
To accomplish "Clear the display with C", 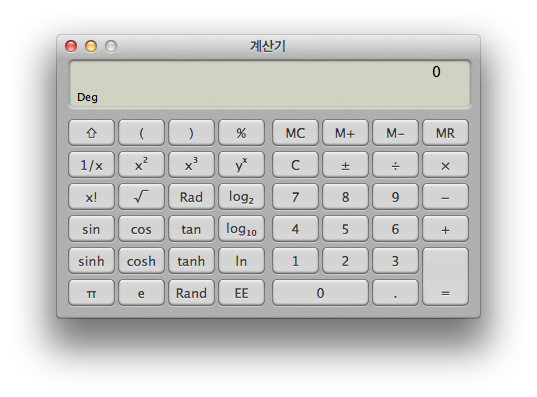I will coord(295,165).
